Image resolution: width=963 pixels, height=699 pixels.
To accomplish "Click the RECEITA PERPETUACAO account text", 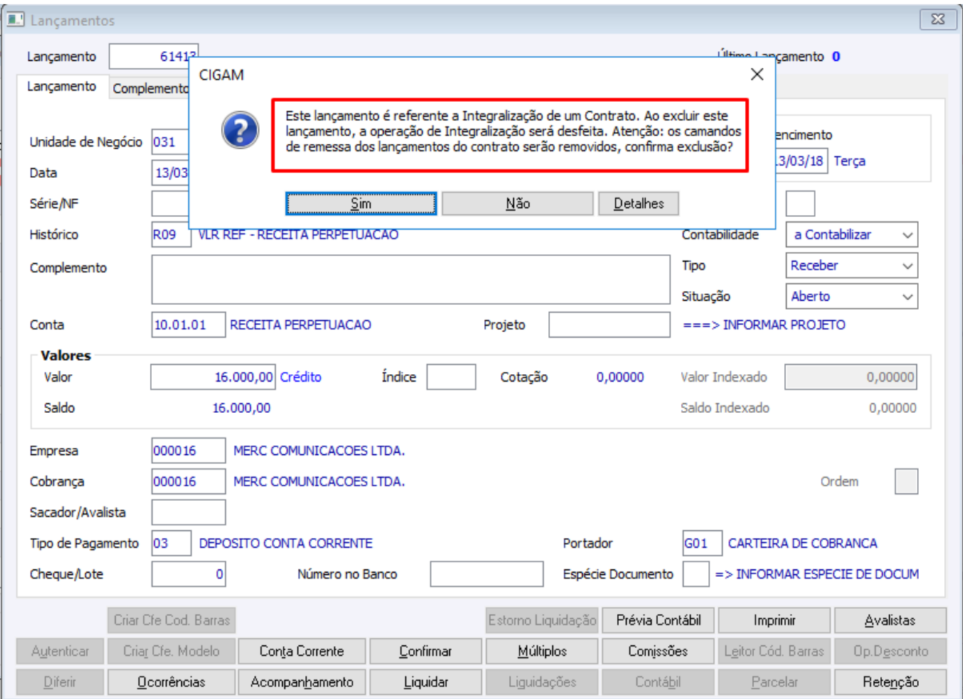I will pyautogui.click(x=300, y=325).
